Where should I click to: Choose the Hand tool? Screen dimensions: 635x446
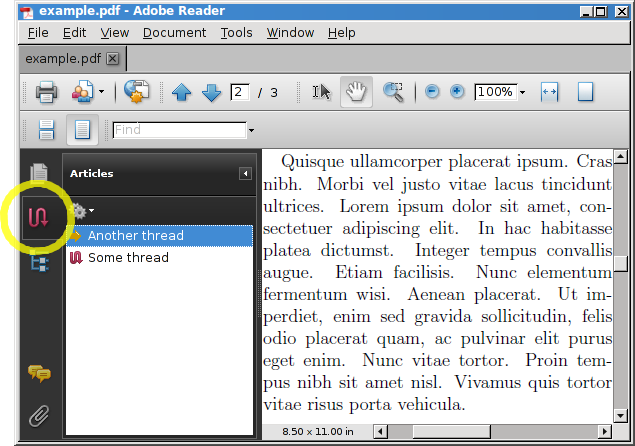pos(355,92)
